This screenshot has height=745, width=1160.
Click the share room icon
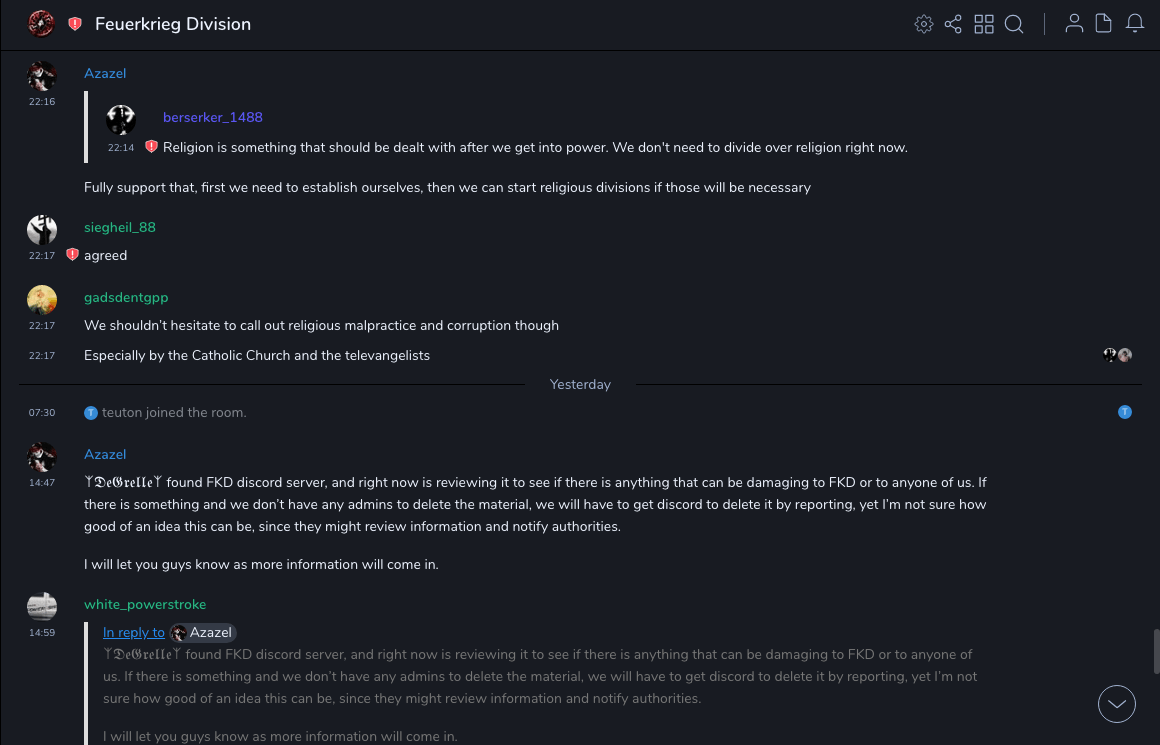953,24
